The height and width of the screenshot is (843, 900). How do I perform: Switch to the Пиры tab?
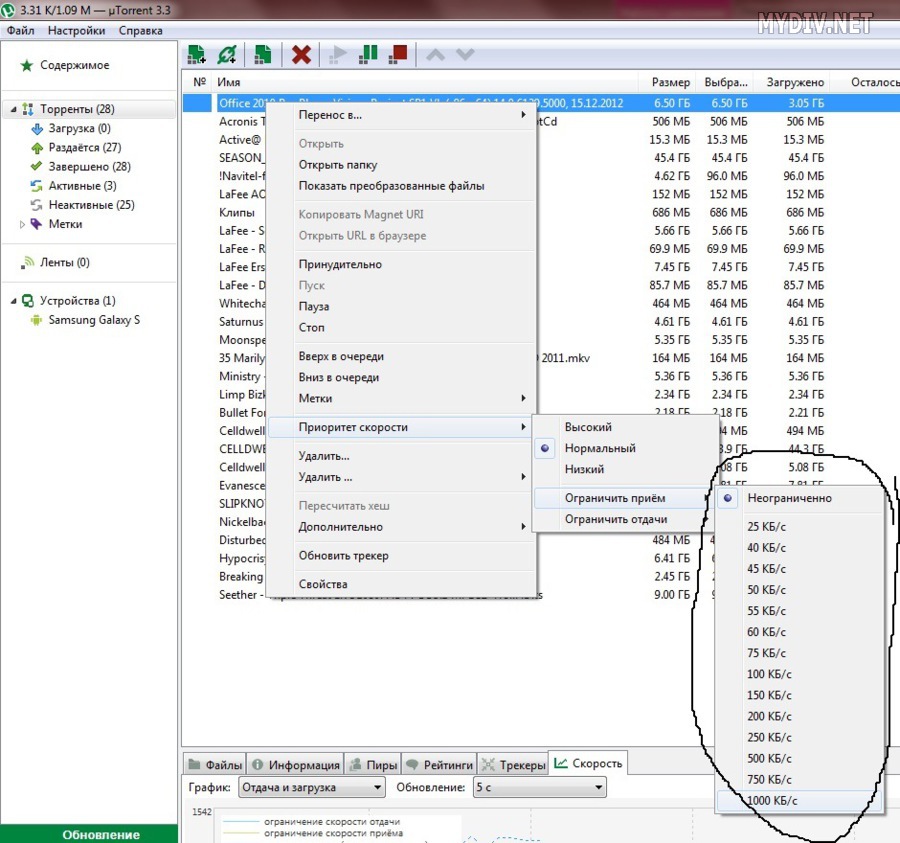coord(373,765)
